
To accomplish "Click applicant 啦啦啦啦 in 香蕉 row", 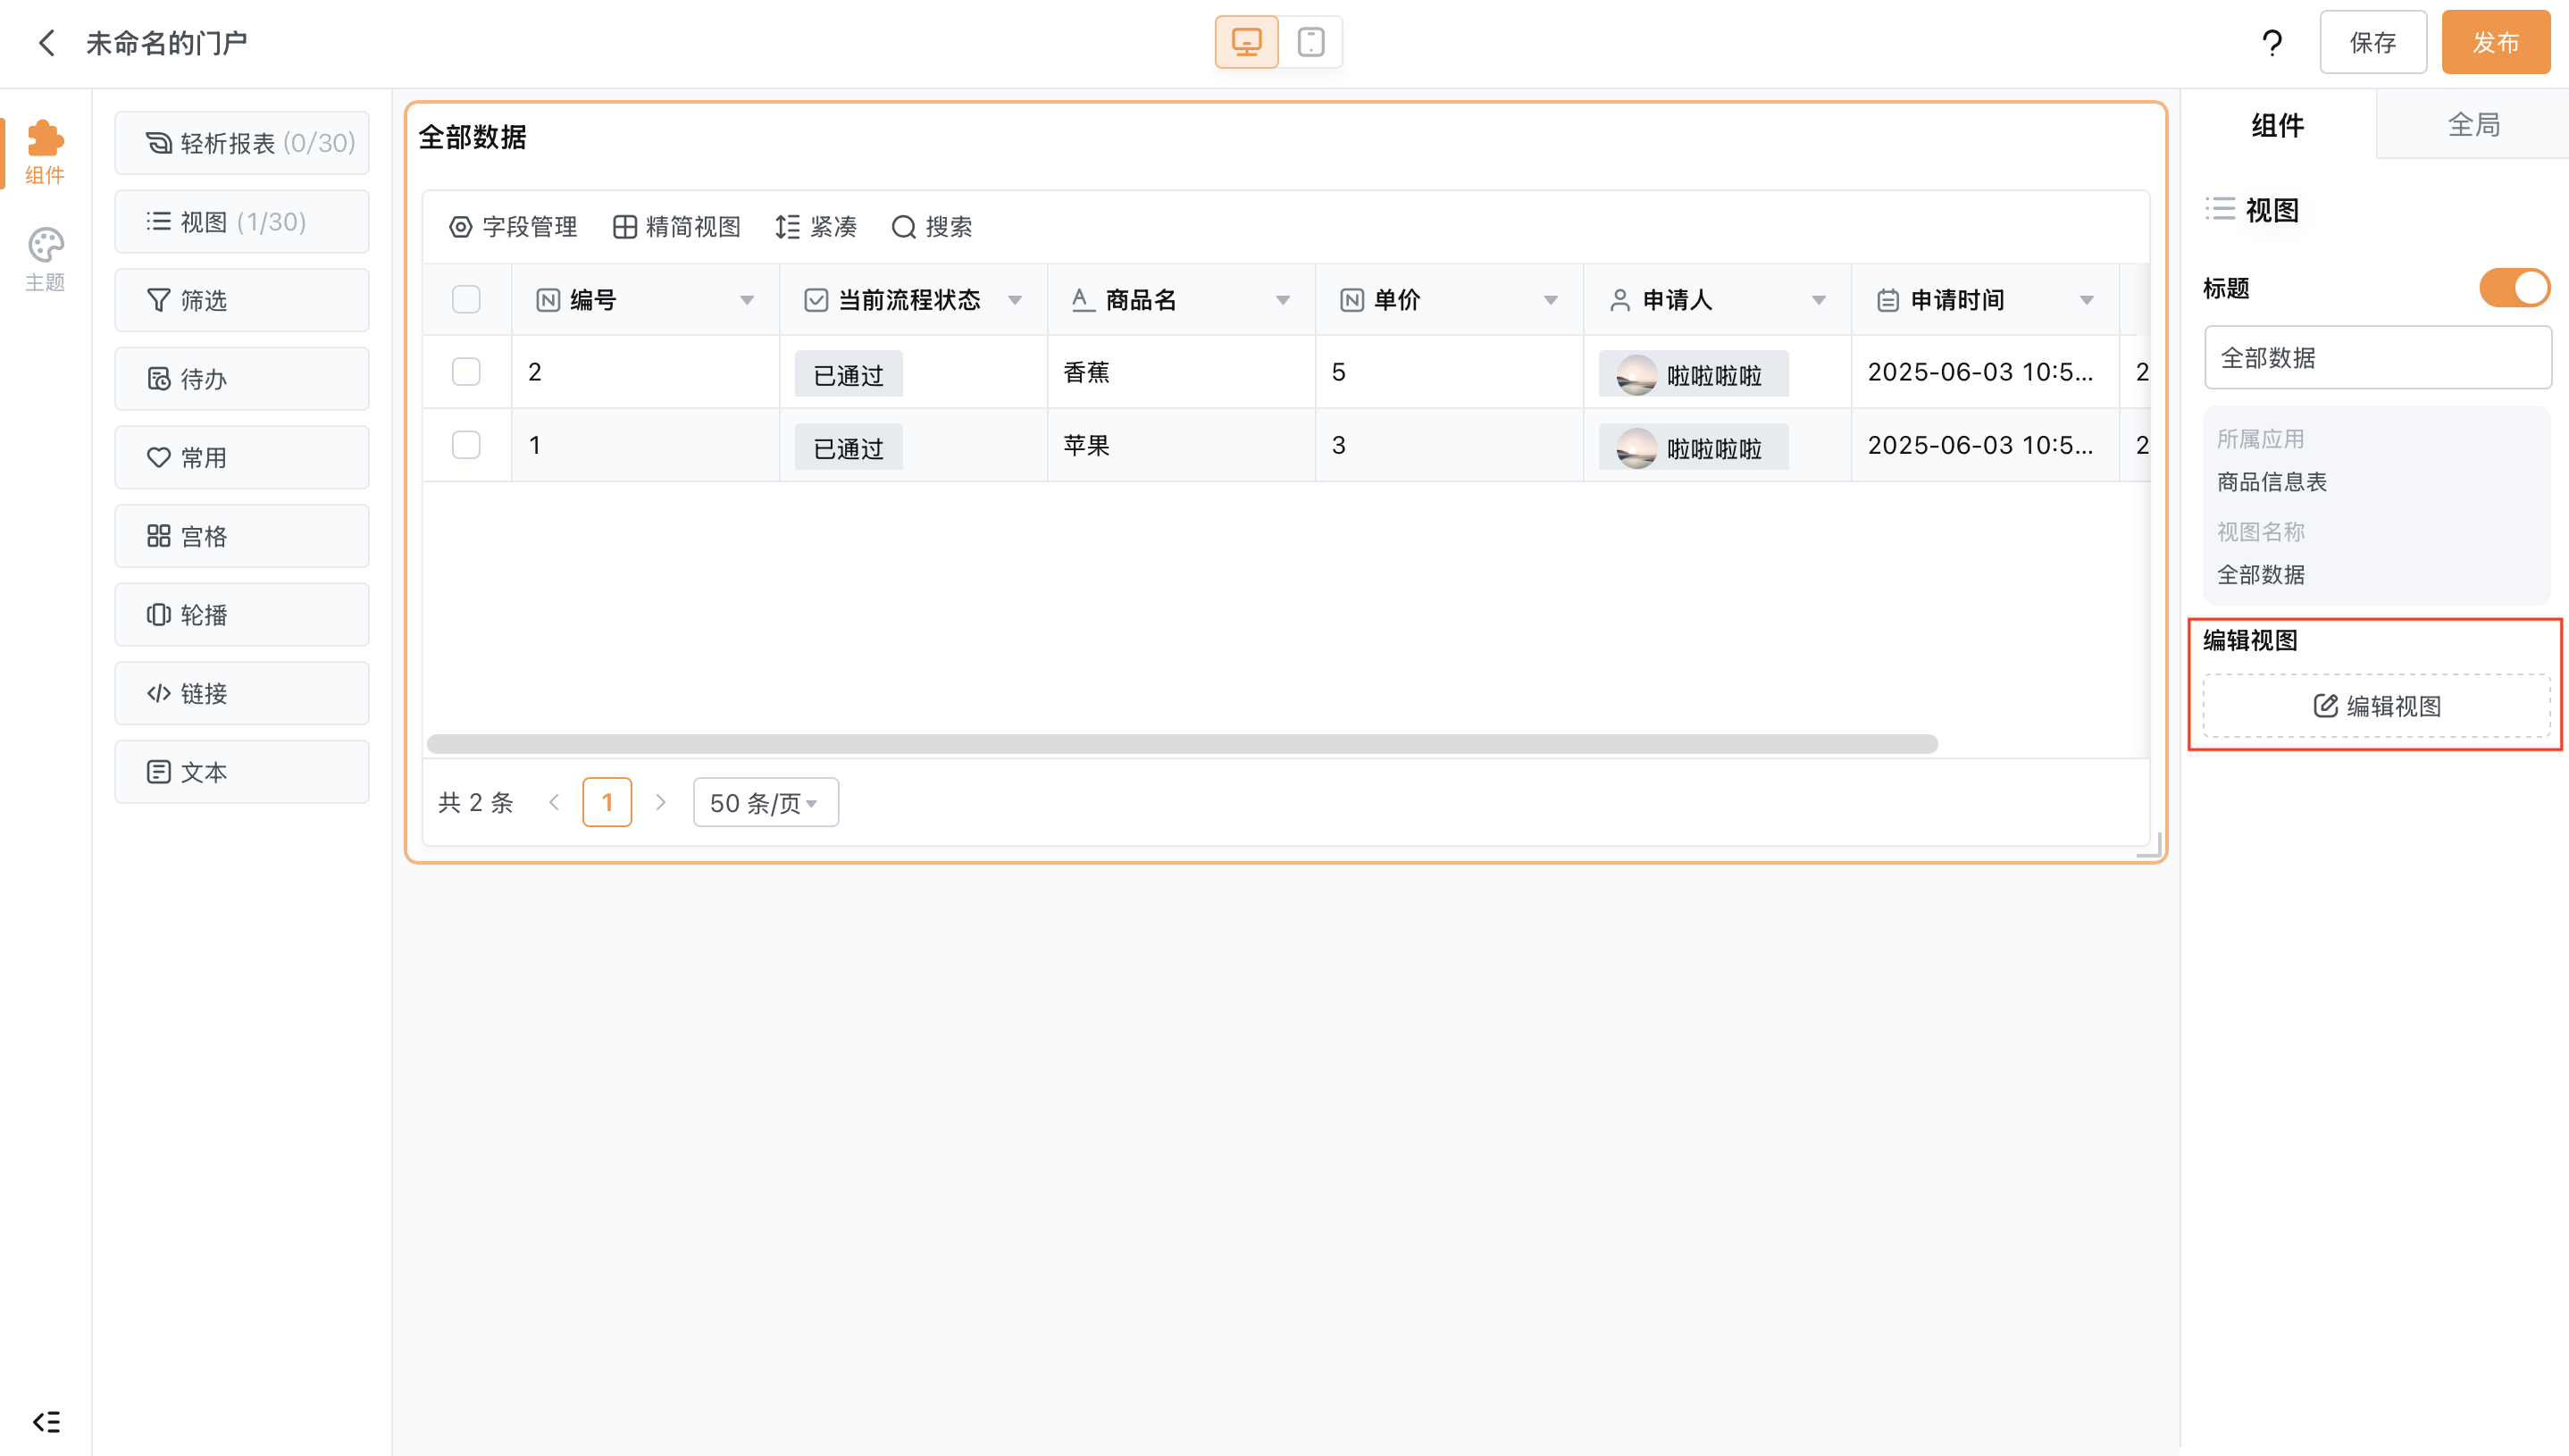I will pyautogui.click(x=1693, y=375).
